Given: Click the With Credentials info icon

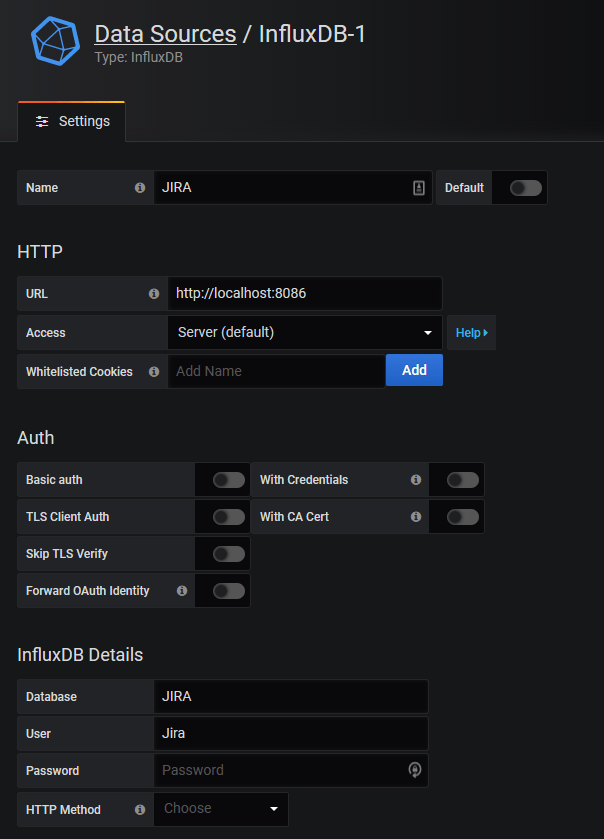Looking at the screenshot, I should pyautogui.click(x=416, y=480).
